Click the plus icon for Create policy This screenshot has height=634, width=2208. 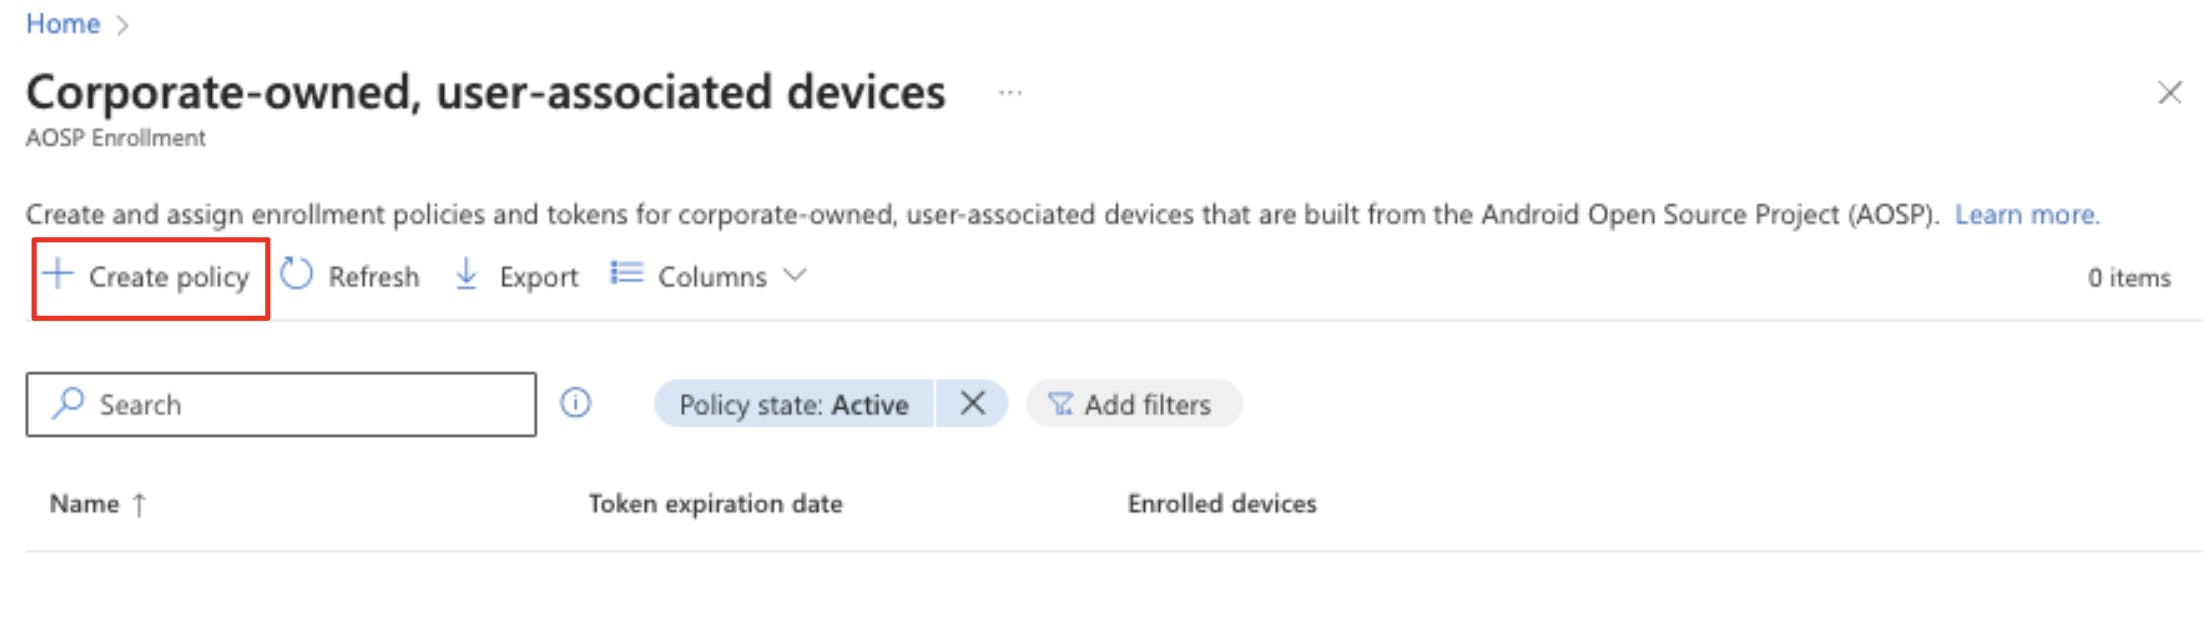(58, 274)
